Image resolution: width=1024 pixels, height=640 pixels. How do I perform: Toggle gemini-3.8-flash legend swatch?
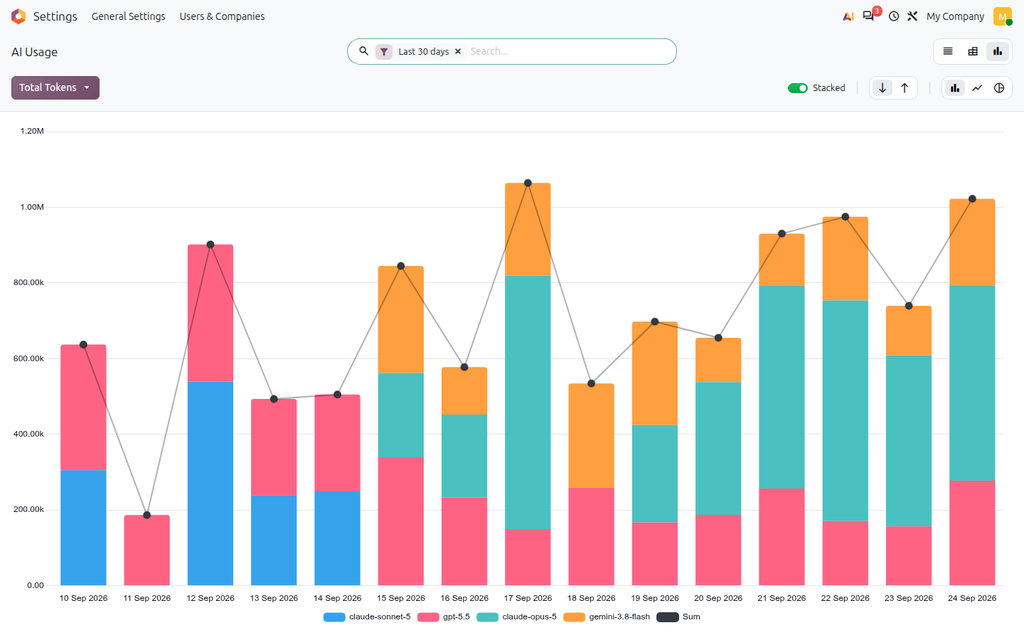574,617
